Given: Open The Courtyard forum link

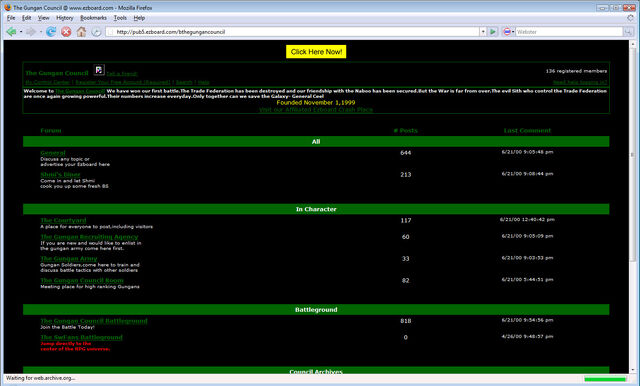Looking at the screenshot, I should pyautogui.click(x=63, y=220).
